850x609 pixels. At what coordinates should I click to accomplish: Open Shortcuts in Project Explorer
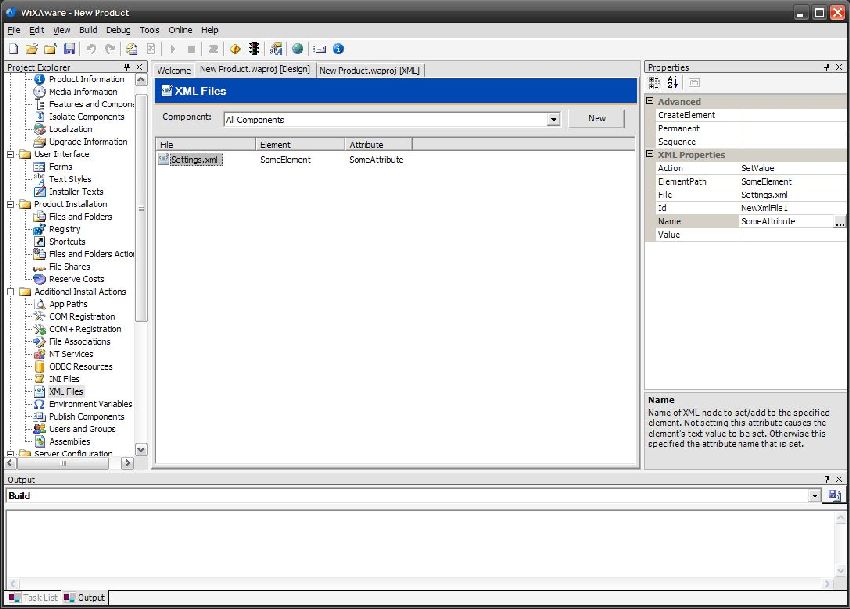tap(67, 241)
